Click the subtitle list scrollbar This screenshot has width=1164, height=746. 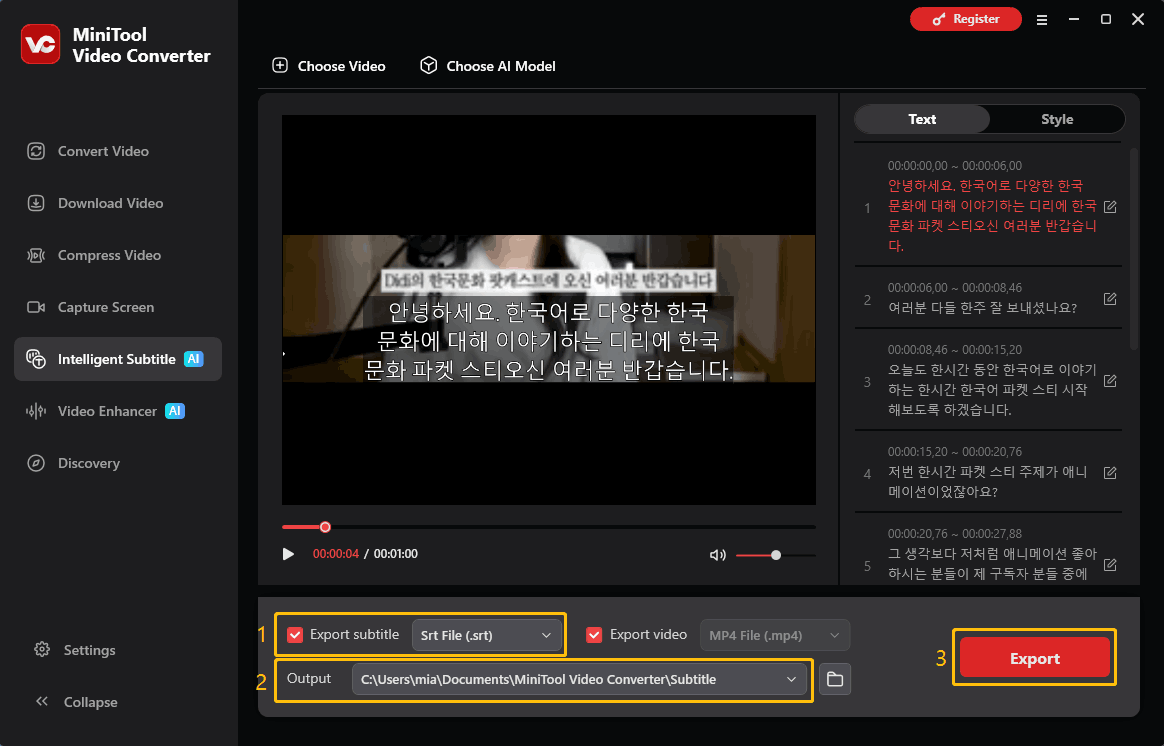pyautogui.click(x=1133, y=249)
